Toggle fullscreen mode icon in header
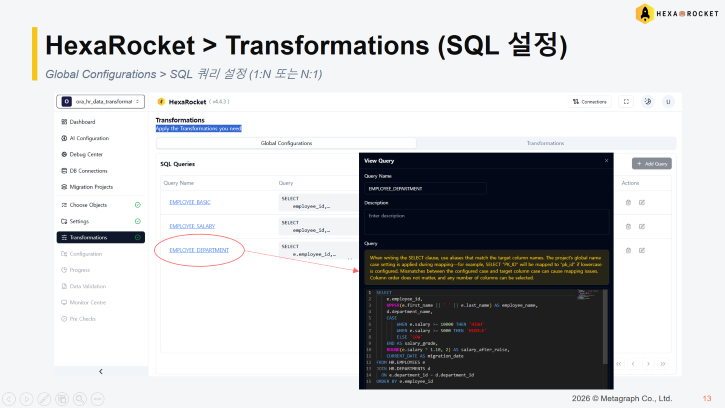 627,102
